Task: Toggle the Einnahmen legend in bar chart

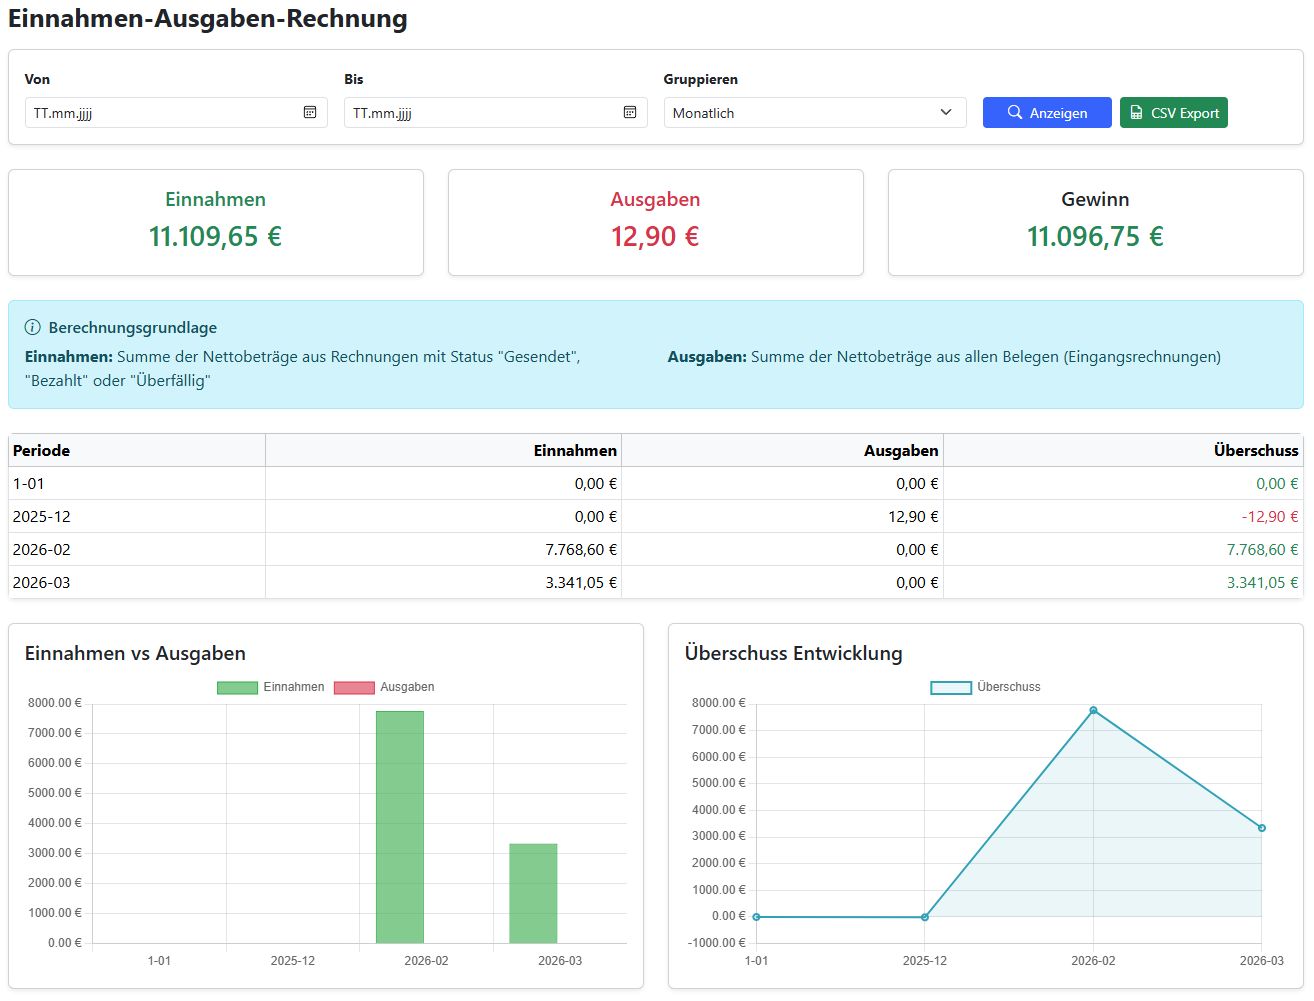Action: click(293, 687)
